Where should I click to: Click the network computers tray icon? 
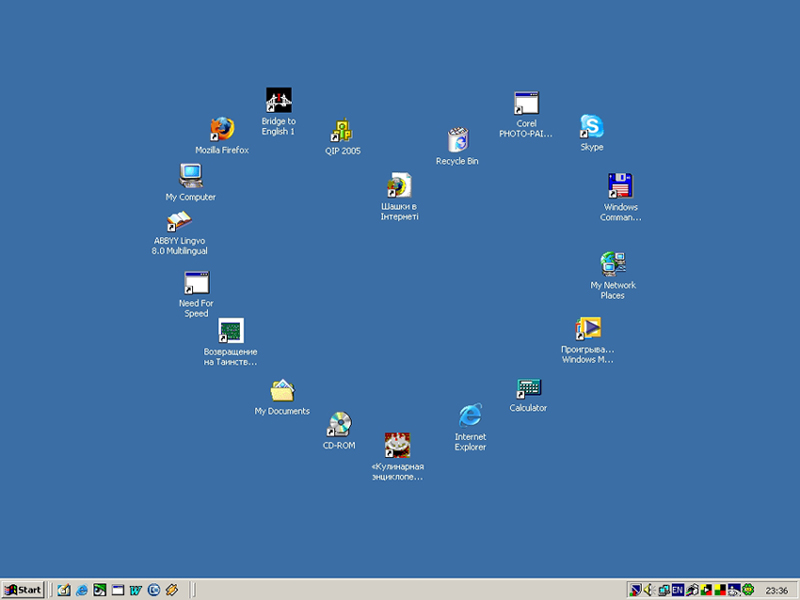663,590
